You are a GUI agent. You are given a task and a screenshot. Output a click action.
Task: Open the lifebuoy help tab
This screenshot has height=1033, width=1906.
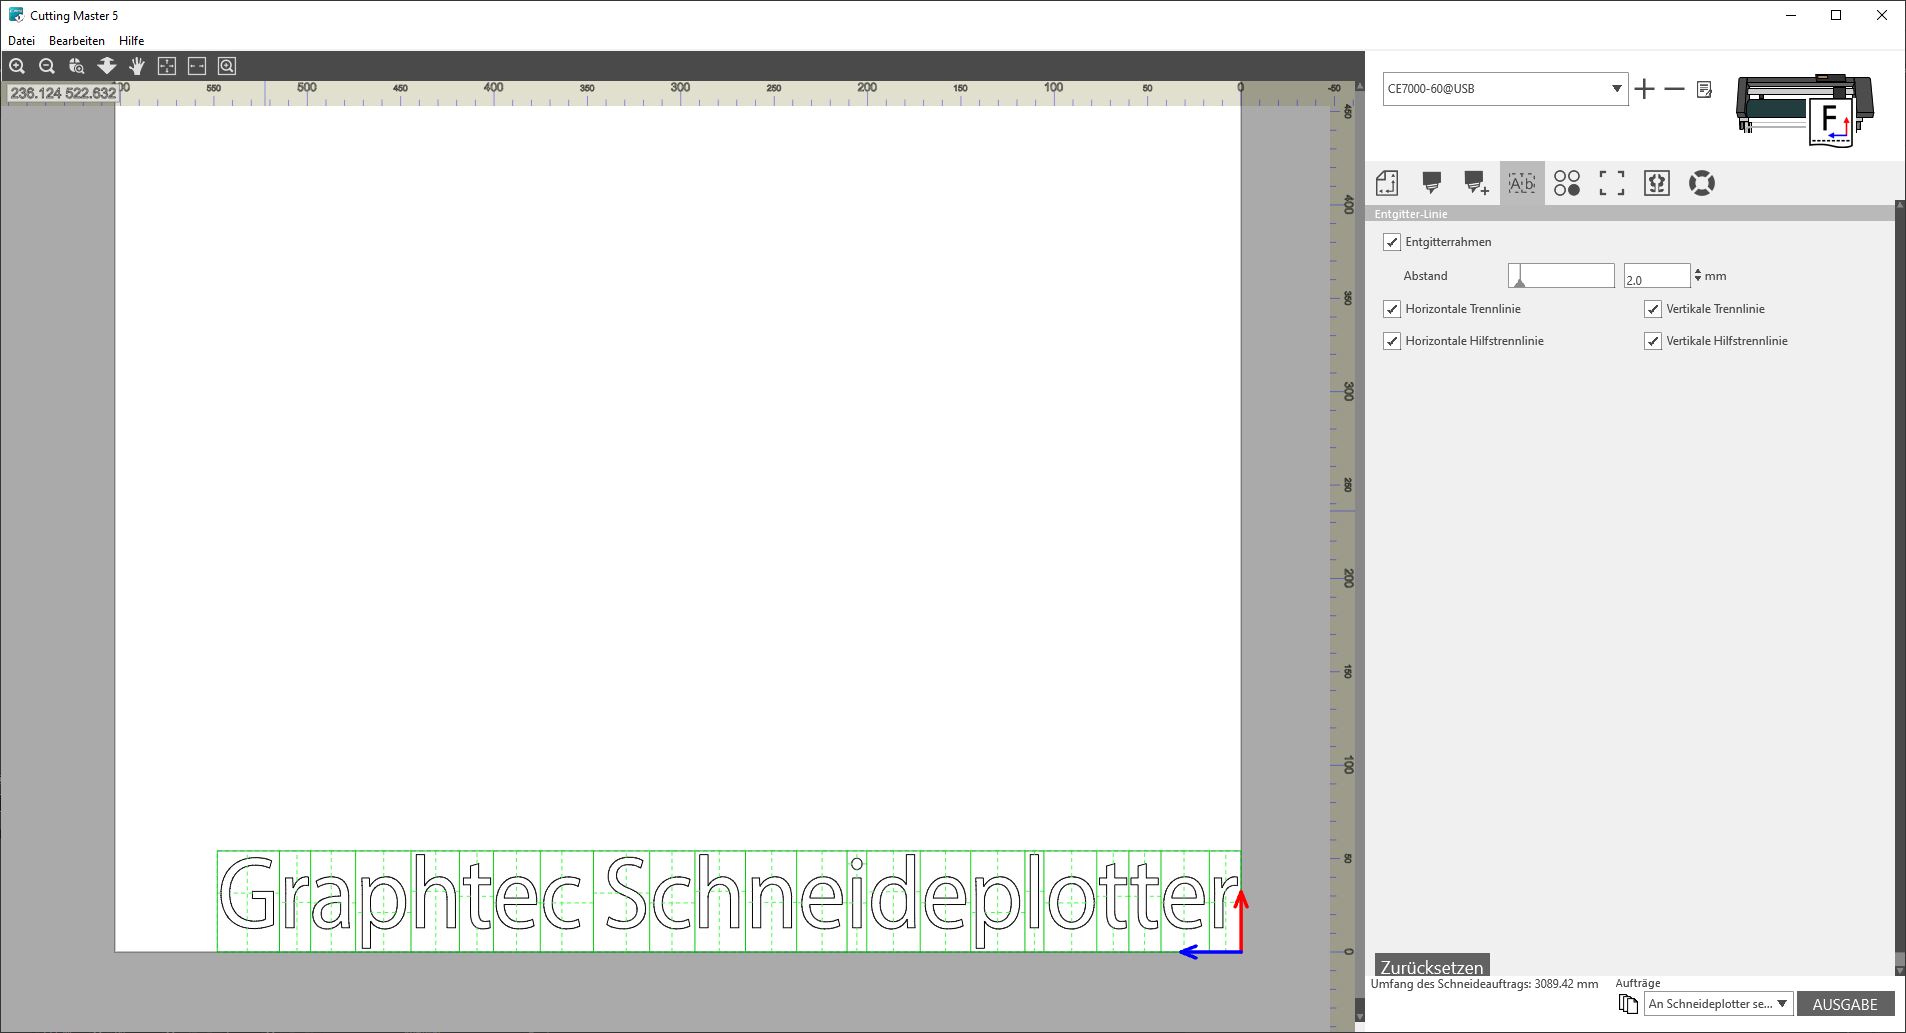pos(1702,183)
